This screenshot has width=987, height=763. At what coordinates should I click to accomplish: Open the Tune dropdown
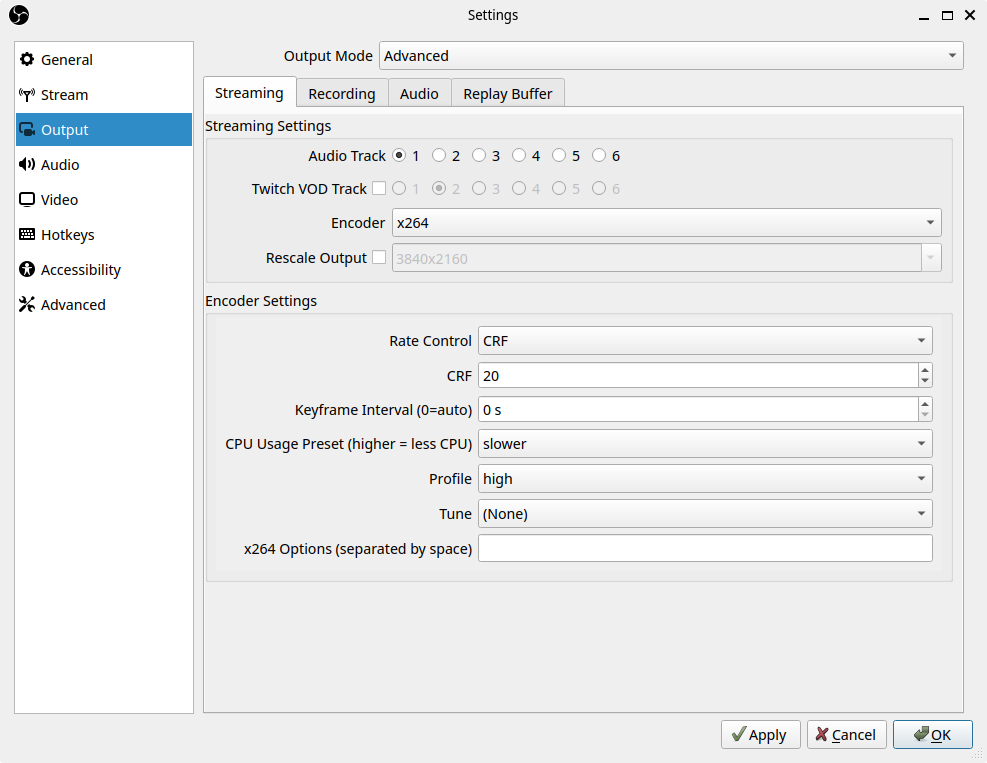(705, 513)
